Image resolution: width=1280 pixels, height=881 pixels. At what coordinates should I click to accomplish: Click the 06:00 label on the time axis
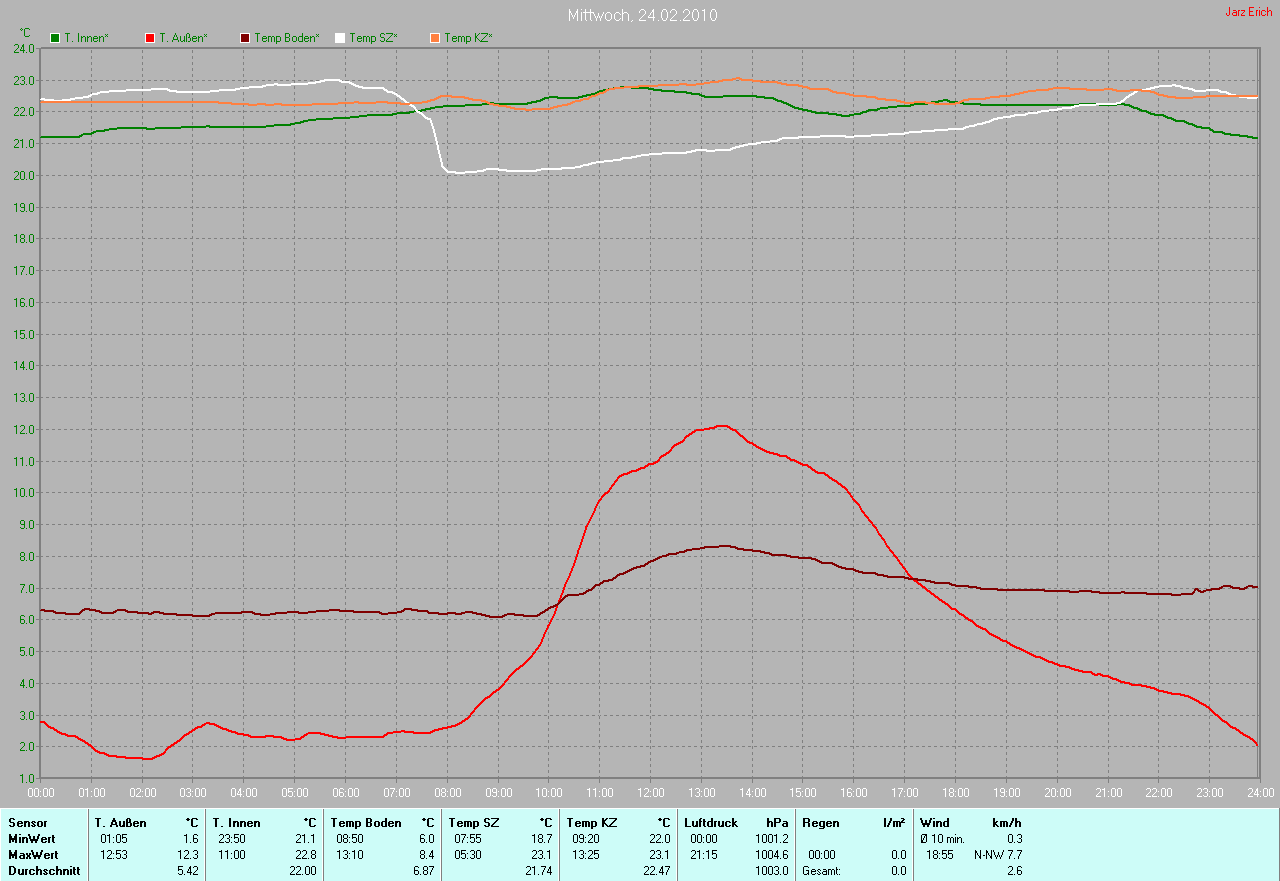(x=346, y=792)
